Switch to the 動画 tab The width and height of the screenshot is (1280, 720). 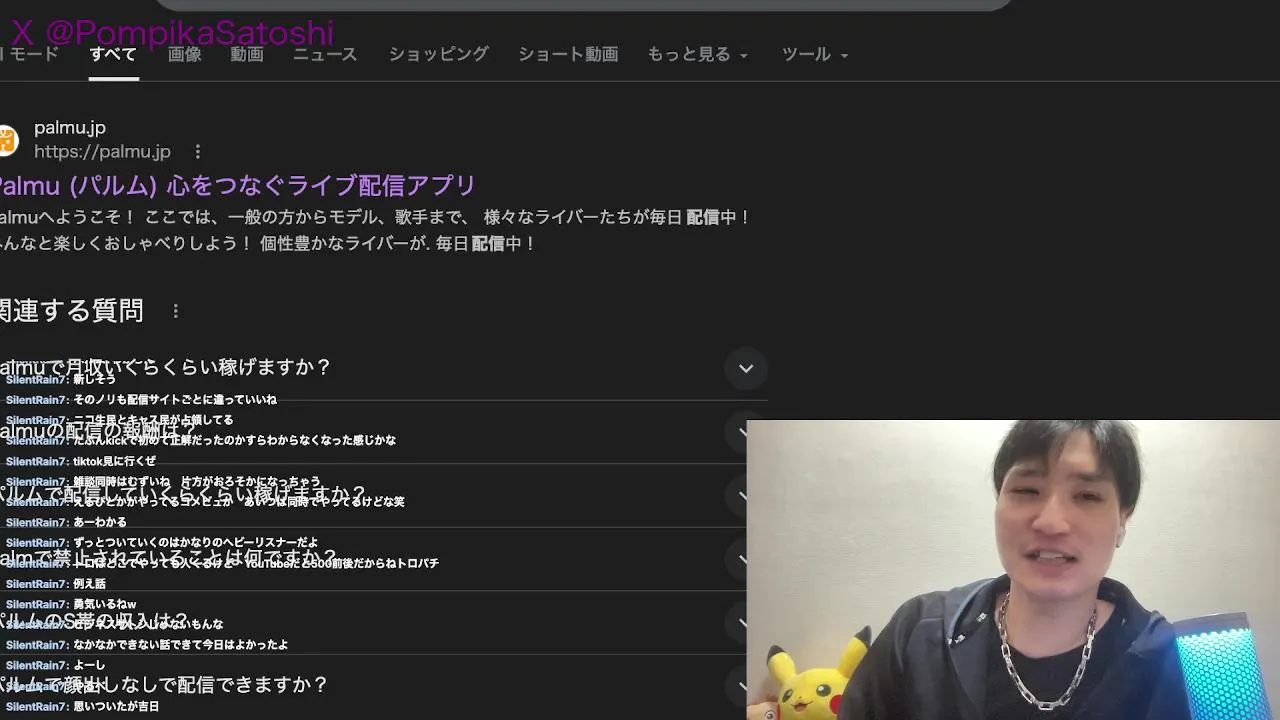247,54
